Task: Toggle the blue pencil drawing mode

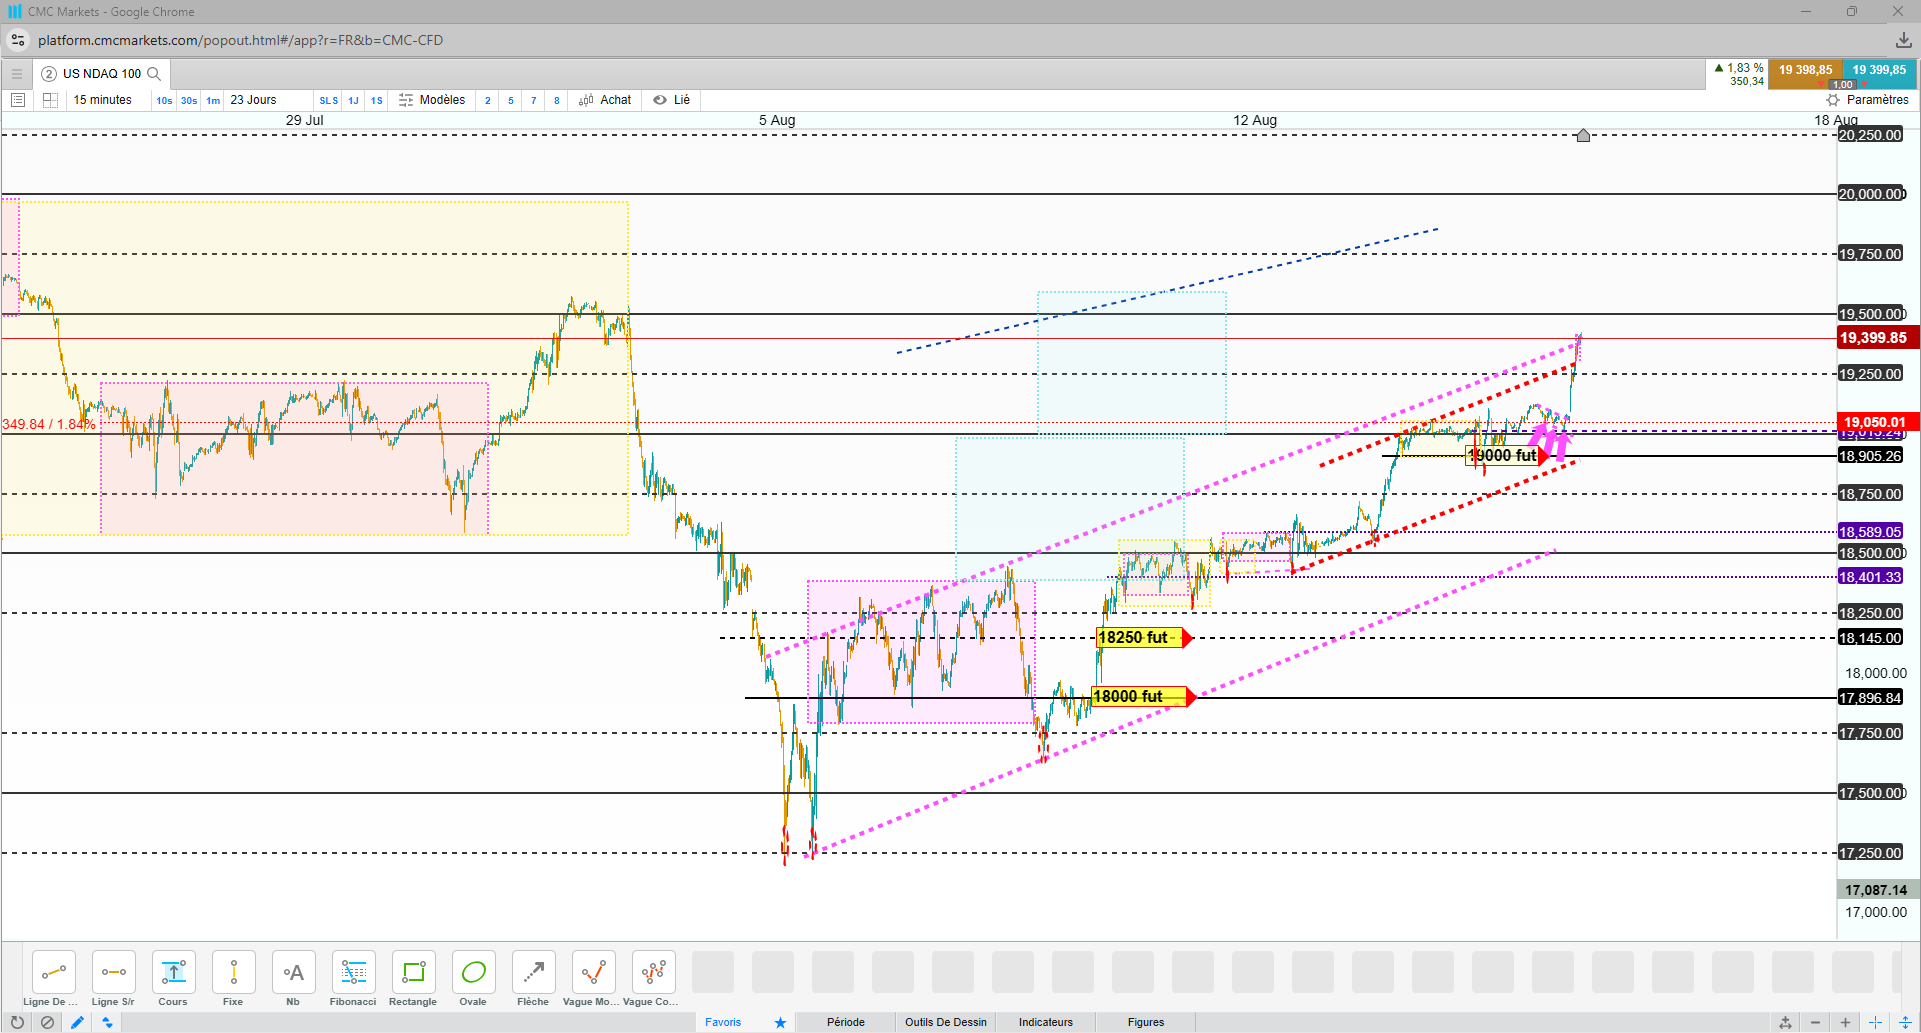Action: tap(77, 1022)
